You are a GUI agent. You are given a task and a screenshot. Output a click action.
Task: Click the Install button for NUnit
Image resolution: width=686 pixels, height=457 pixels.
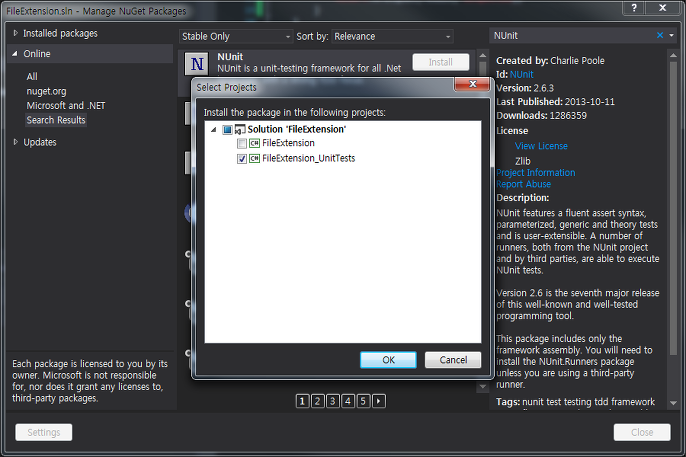click(441, 62)
